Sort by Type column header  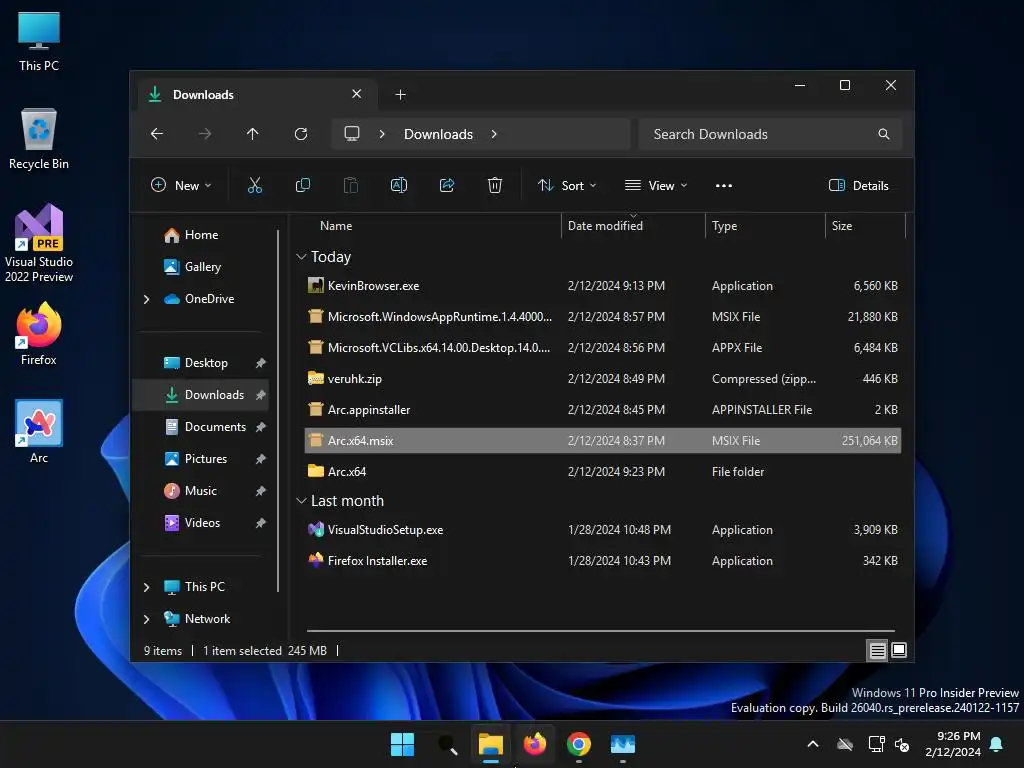click(765, 226)
